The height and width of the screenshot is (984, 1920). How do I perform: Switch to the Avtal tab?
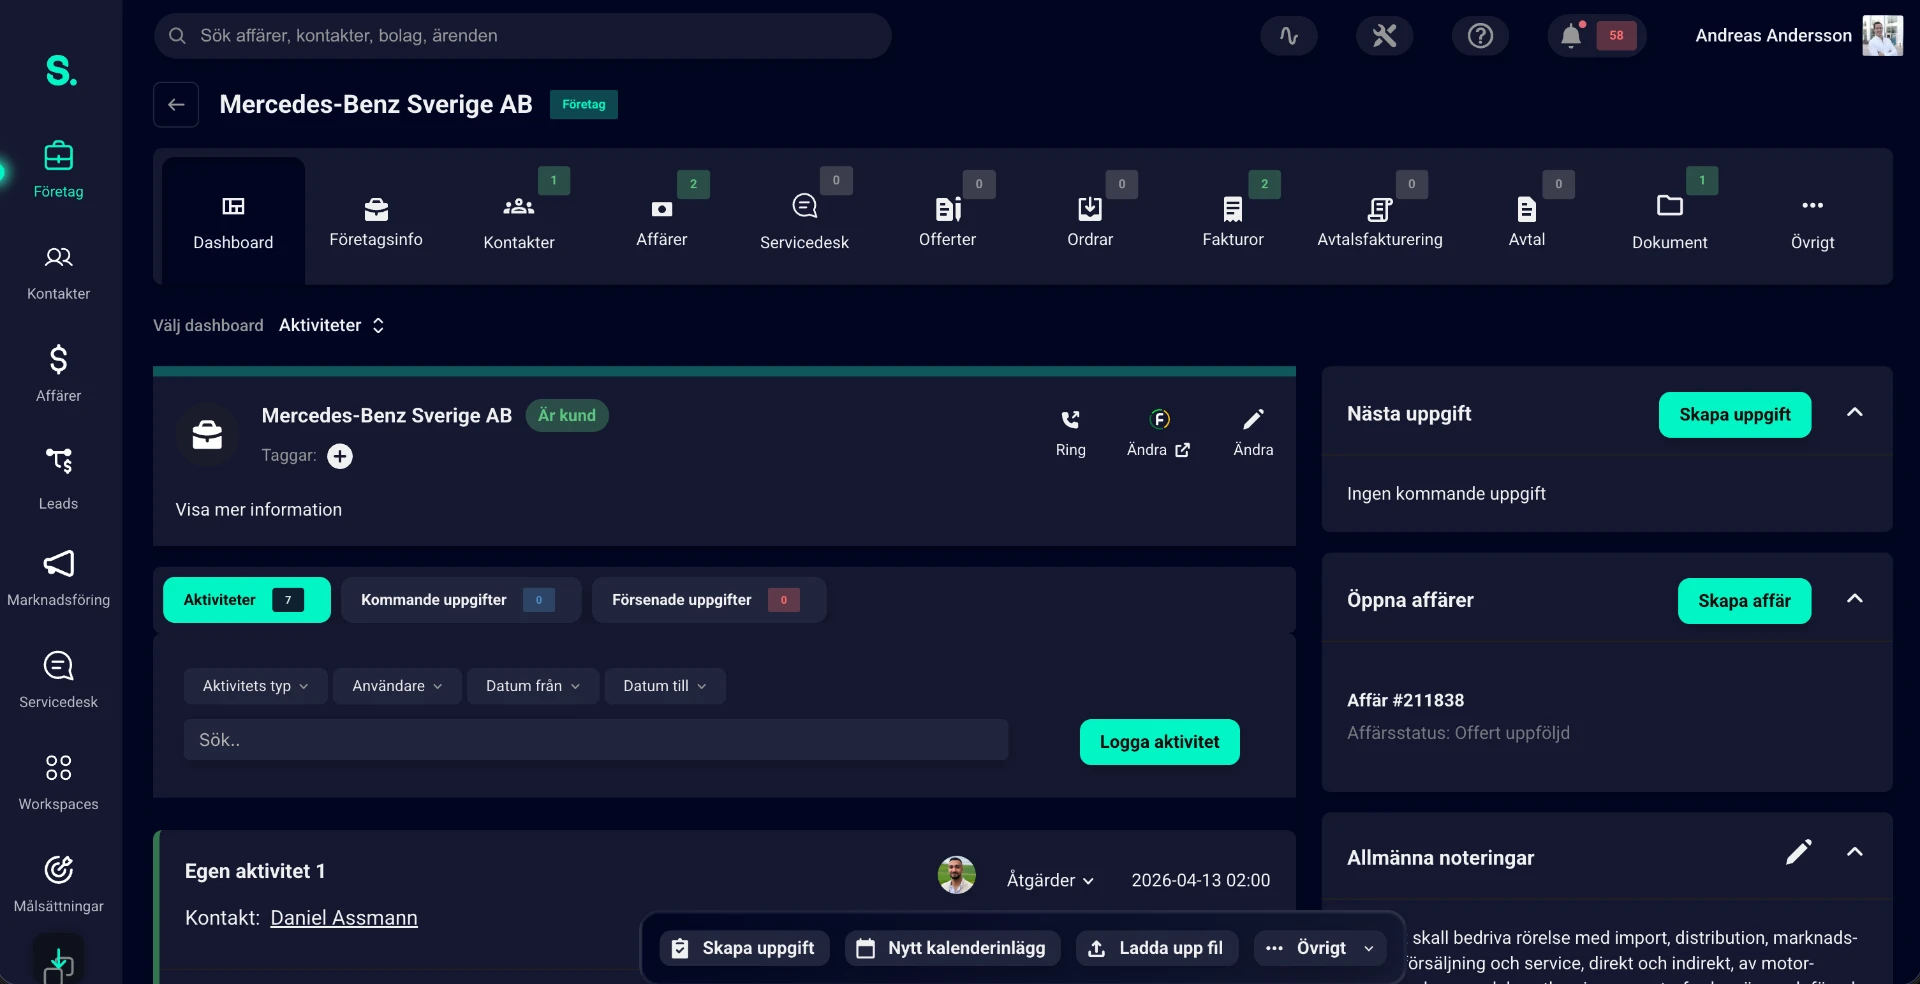(x=1527, y=221)
